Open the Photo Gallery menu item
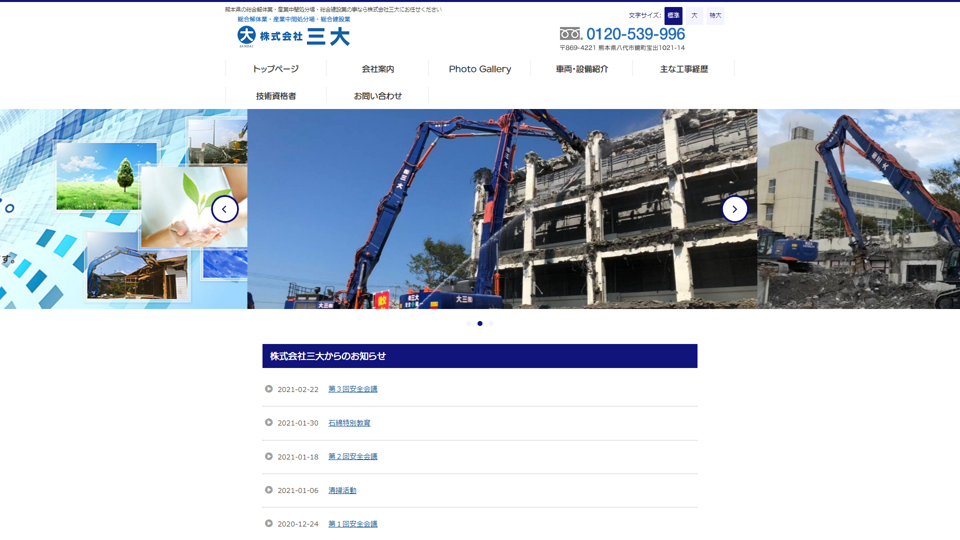This screenshot has height=540, width=960. pyautogui.click(x=480, y=69)
